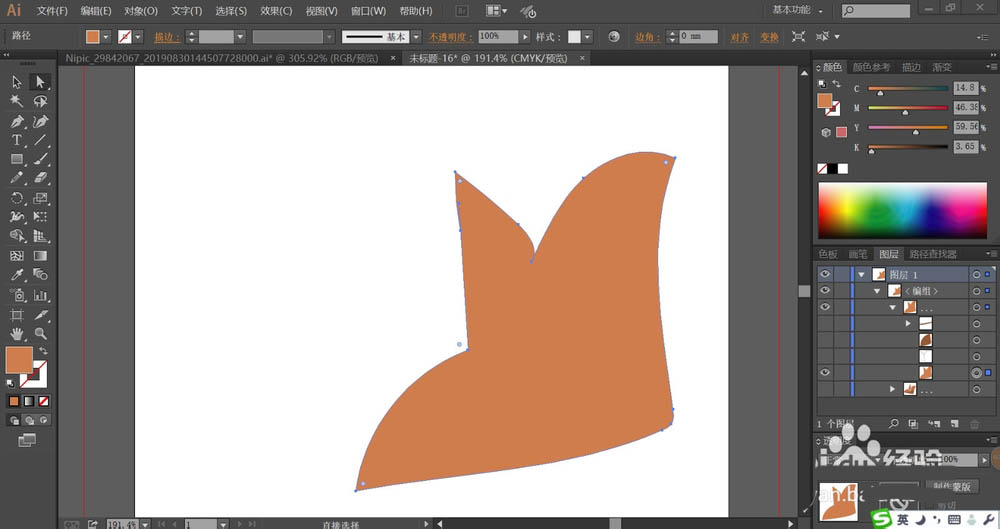Activate the Magic Wand tool
The image size is (1000, 529).
17,101
